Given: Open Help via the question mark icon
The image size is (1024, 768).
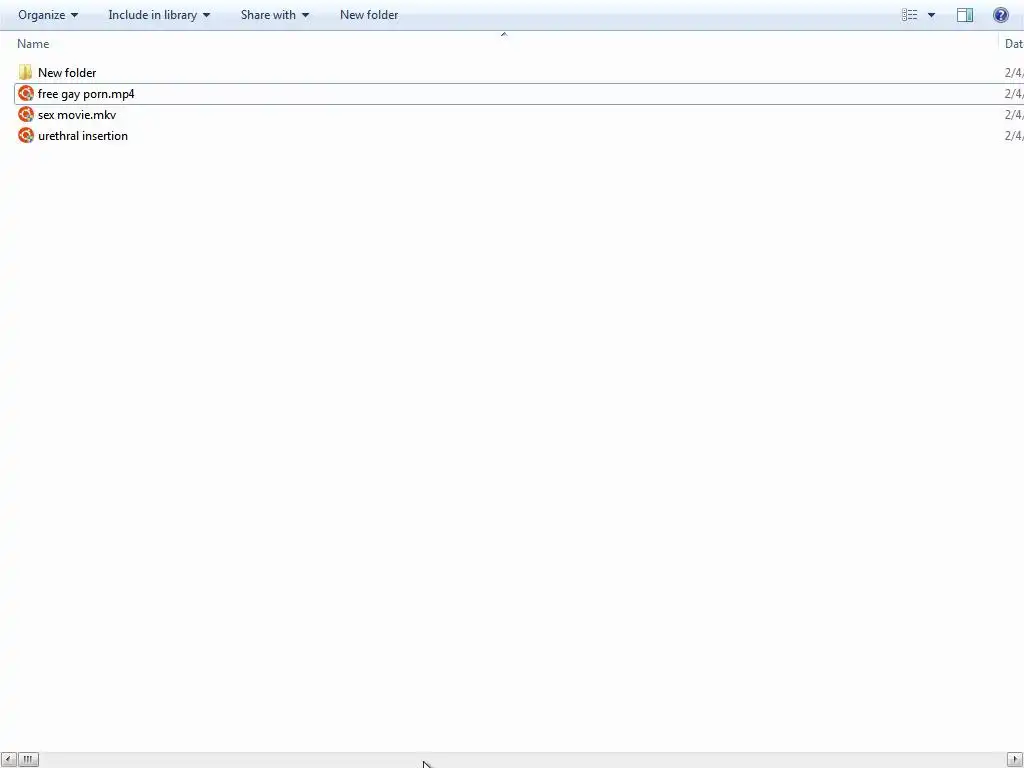Looking at the screenshot, I should pyautogui.click(x=1000, y=15).
